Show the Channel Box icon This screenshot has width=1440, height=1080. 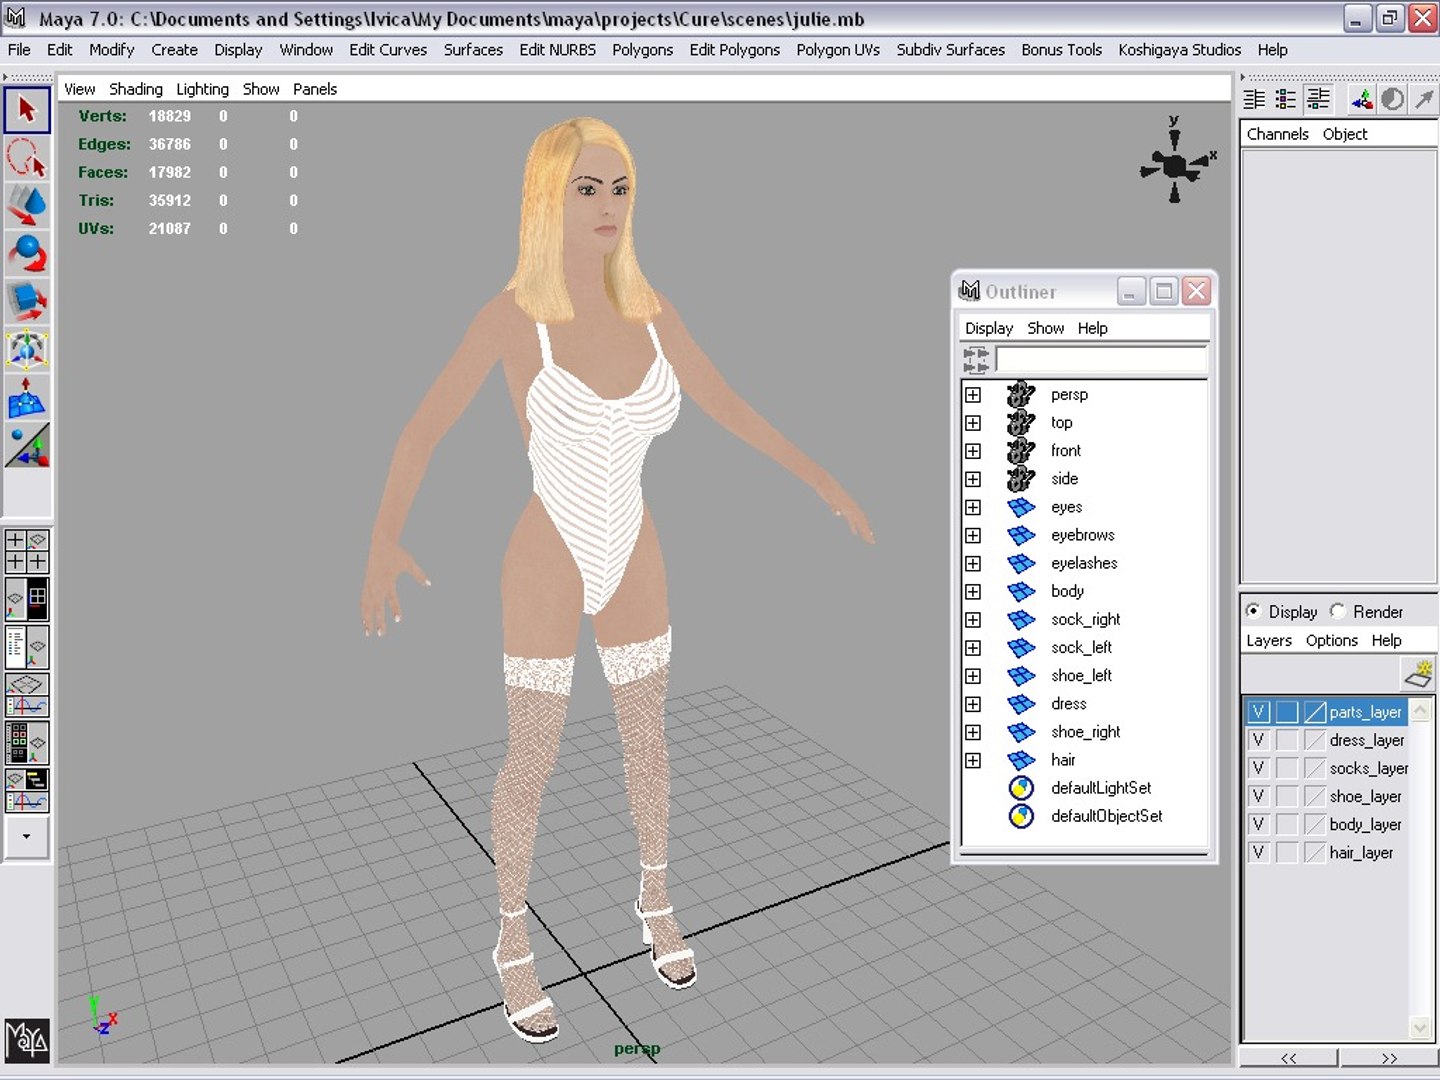1319,99
